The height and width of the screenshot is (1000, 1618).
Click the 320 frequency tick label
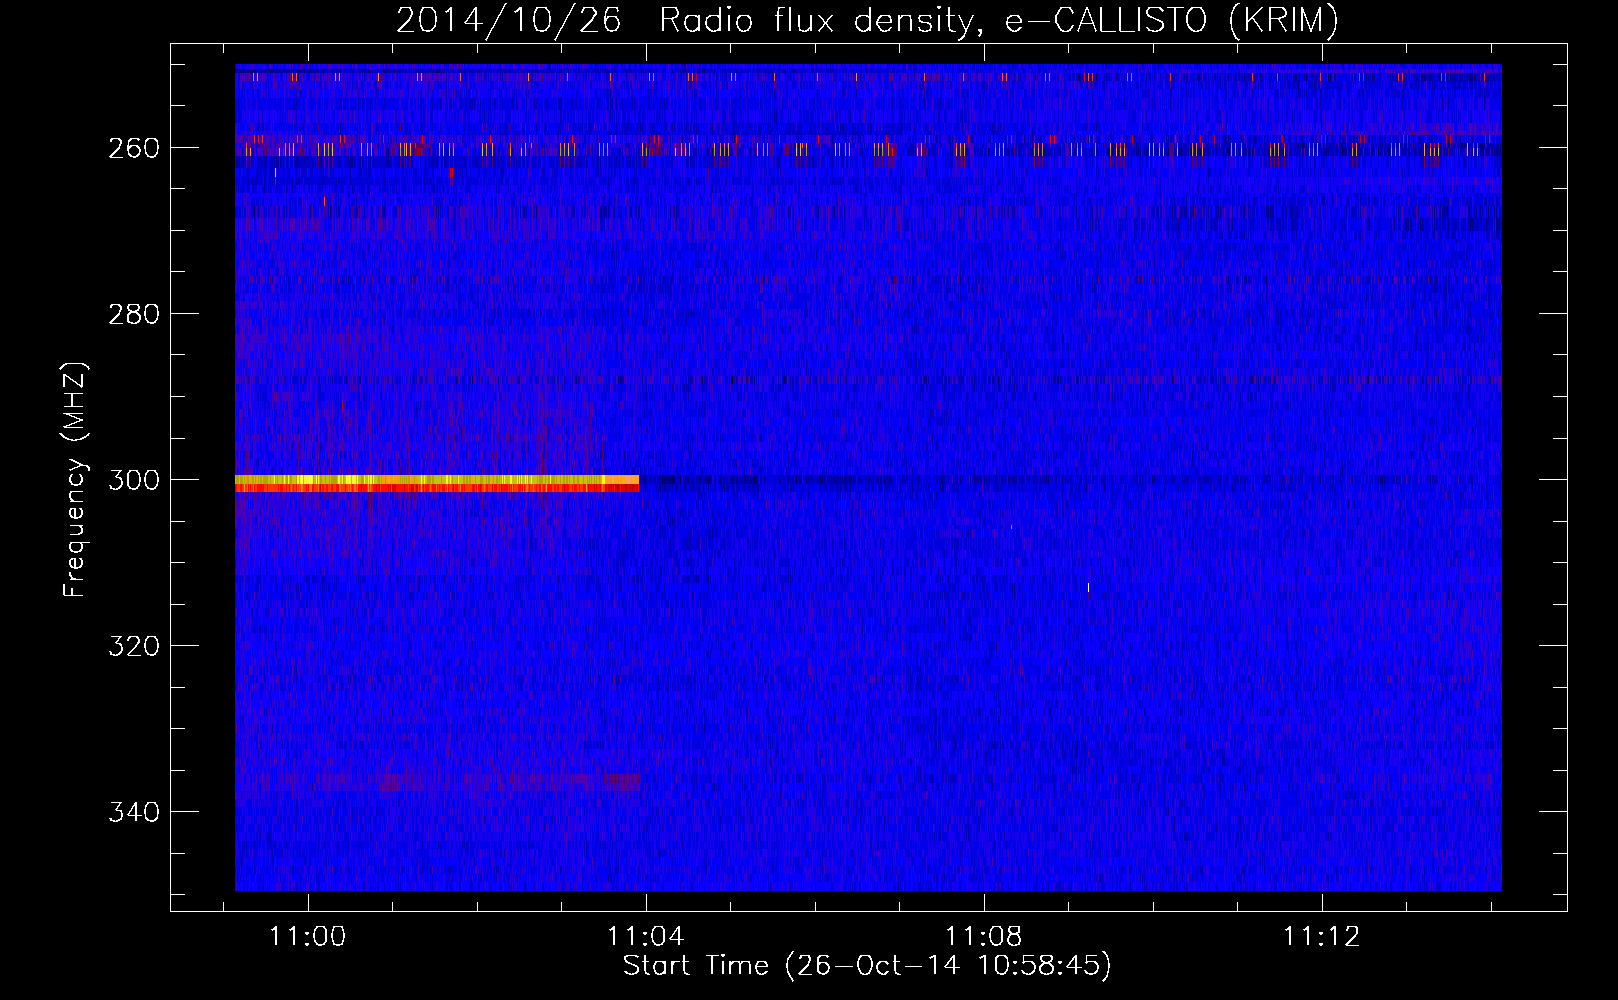134,646
